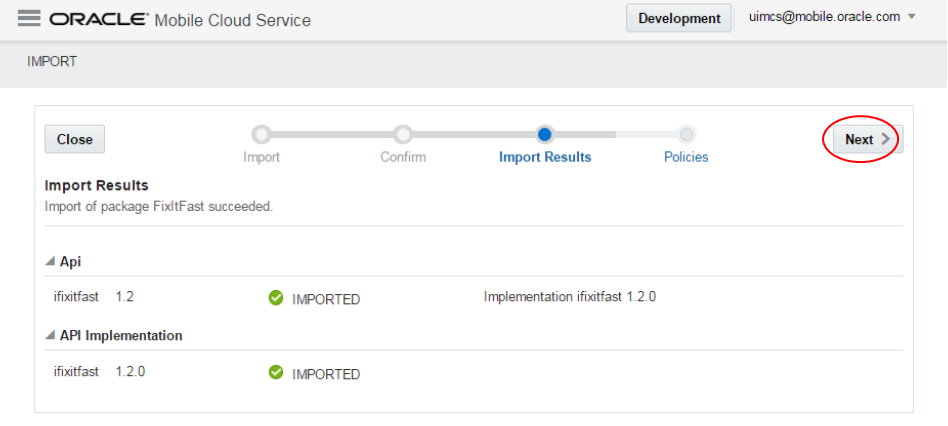Viewport: 948px width, 426px height.
Task: Select the Import step circle
Action: pos(261,134)
